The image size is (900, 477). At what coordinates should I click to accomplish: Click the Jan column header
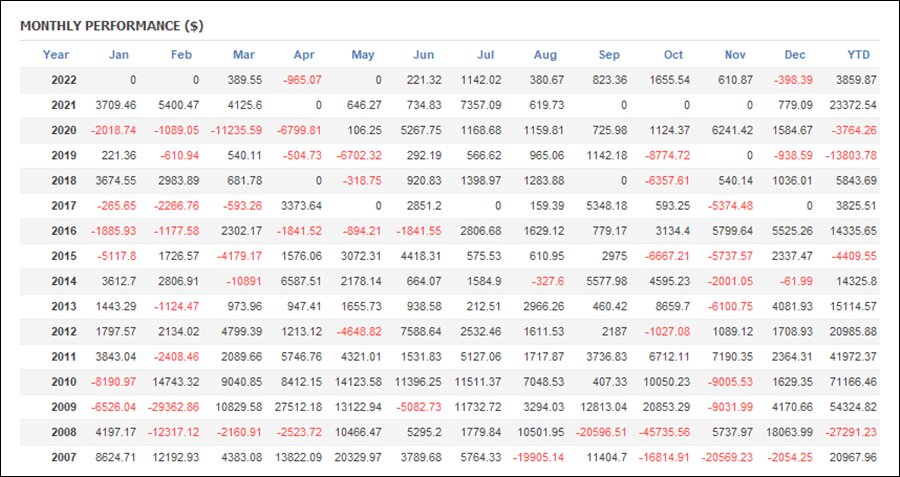(x=119, y=55)
